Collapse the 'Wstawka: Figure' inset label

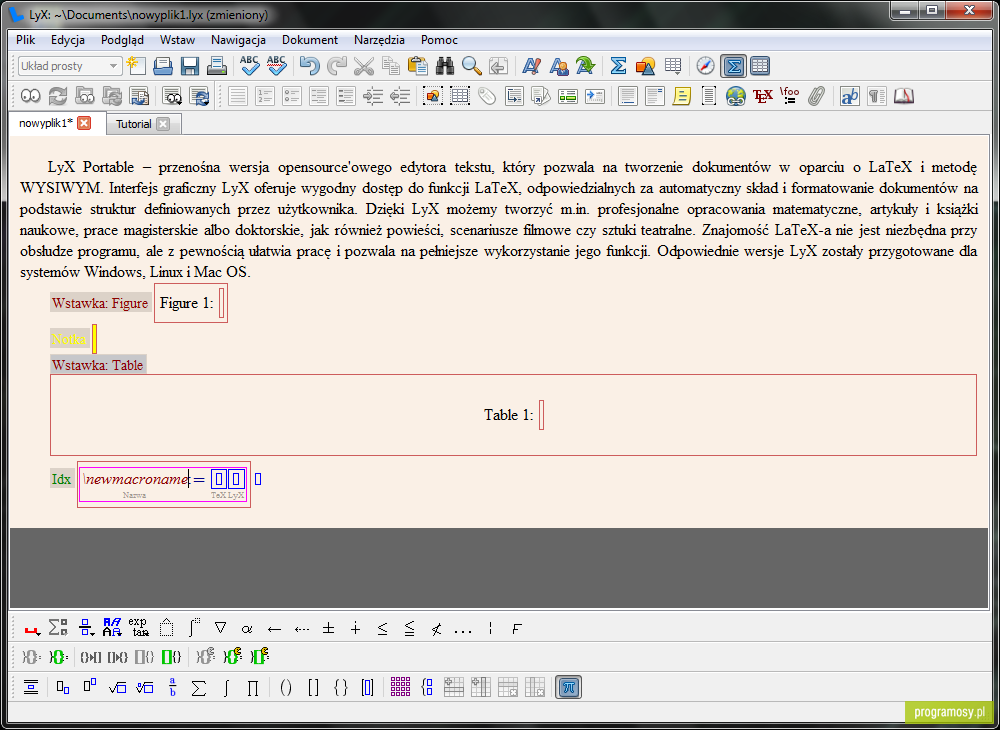coord(100,303)
